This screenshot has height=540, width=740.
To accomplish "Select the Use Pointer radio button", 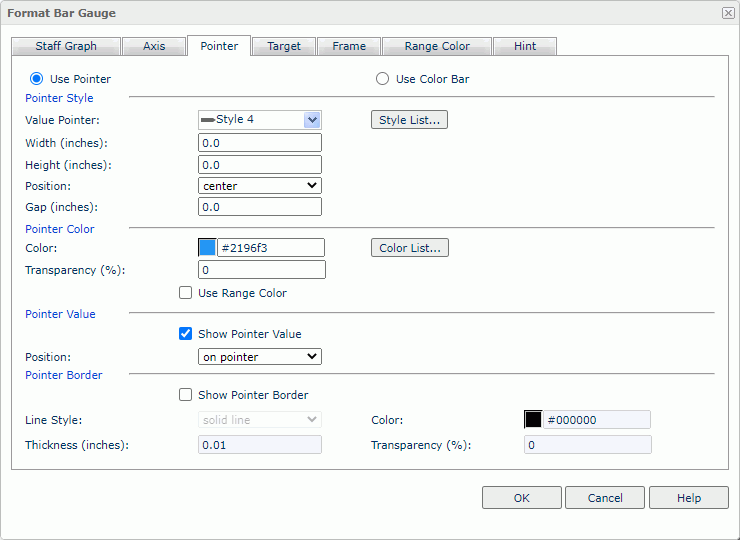I will coord(37,79).
